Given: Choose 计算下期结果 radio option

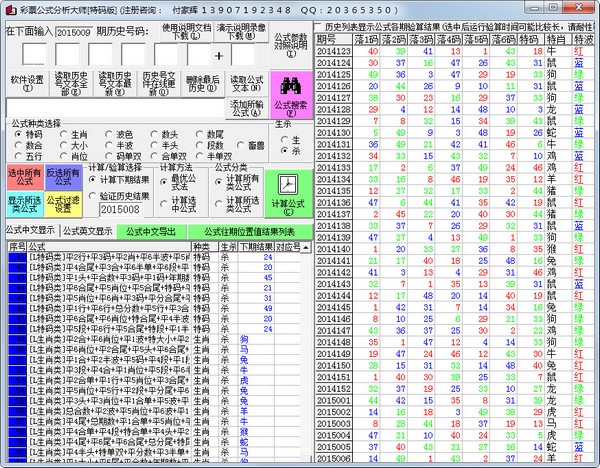Looking at the screenshot, I should (92, 179).
